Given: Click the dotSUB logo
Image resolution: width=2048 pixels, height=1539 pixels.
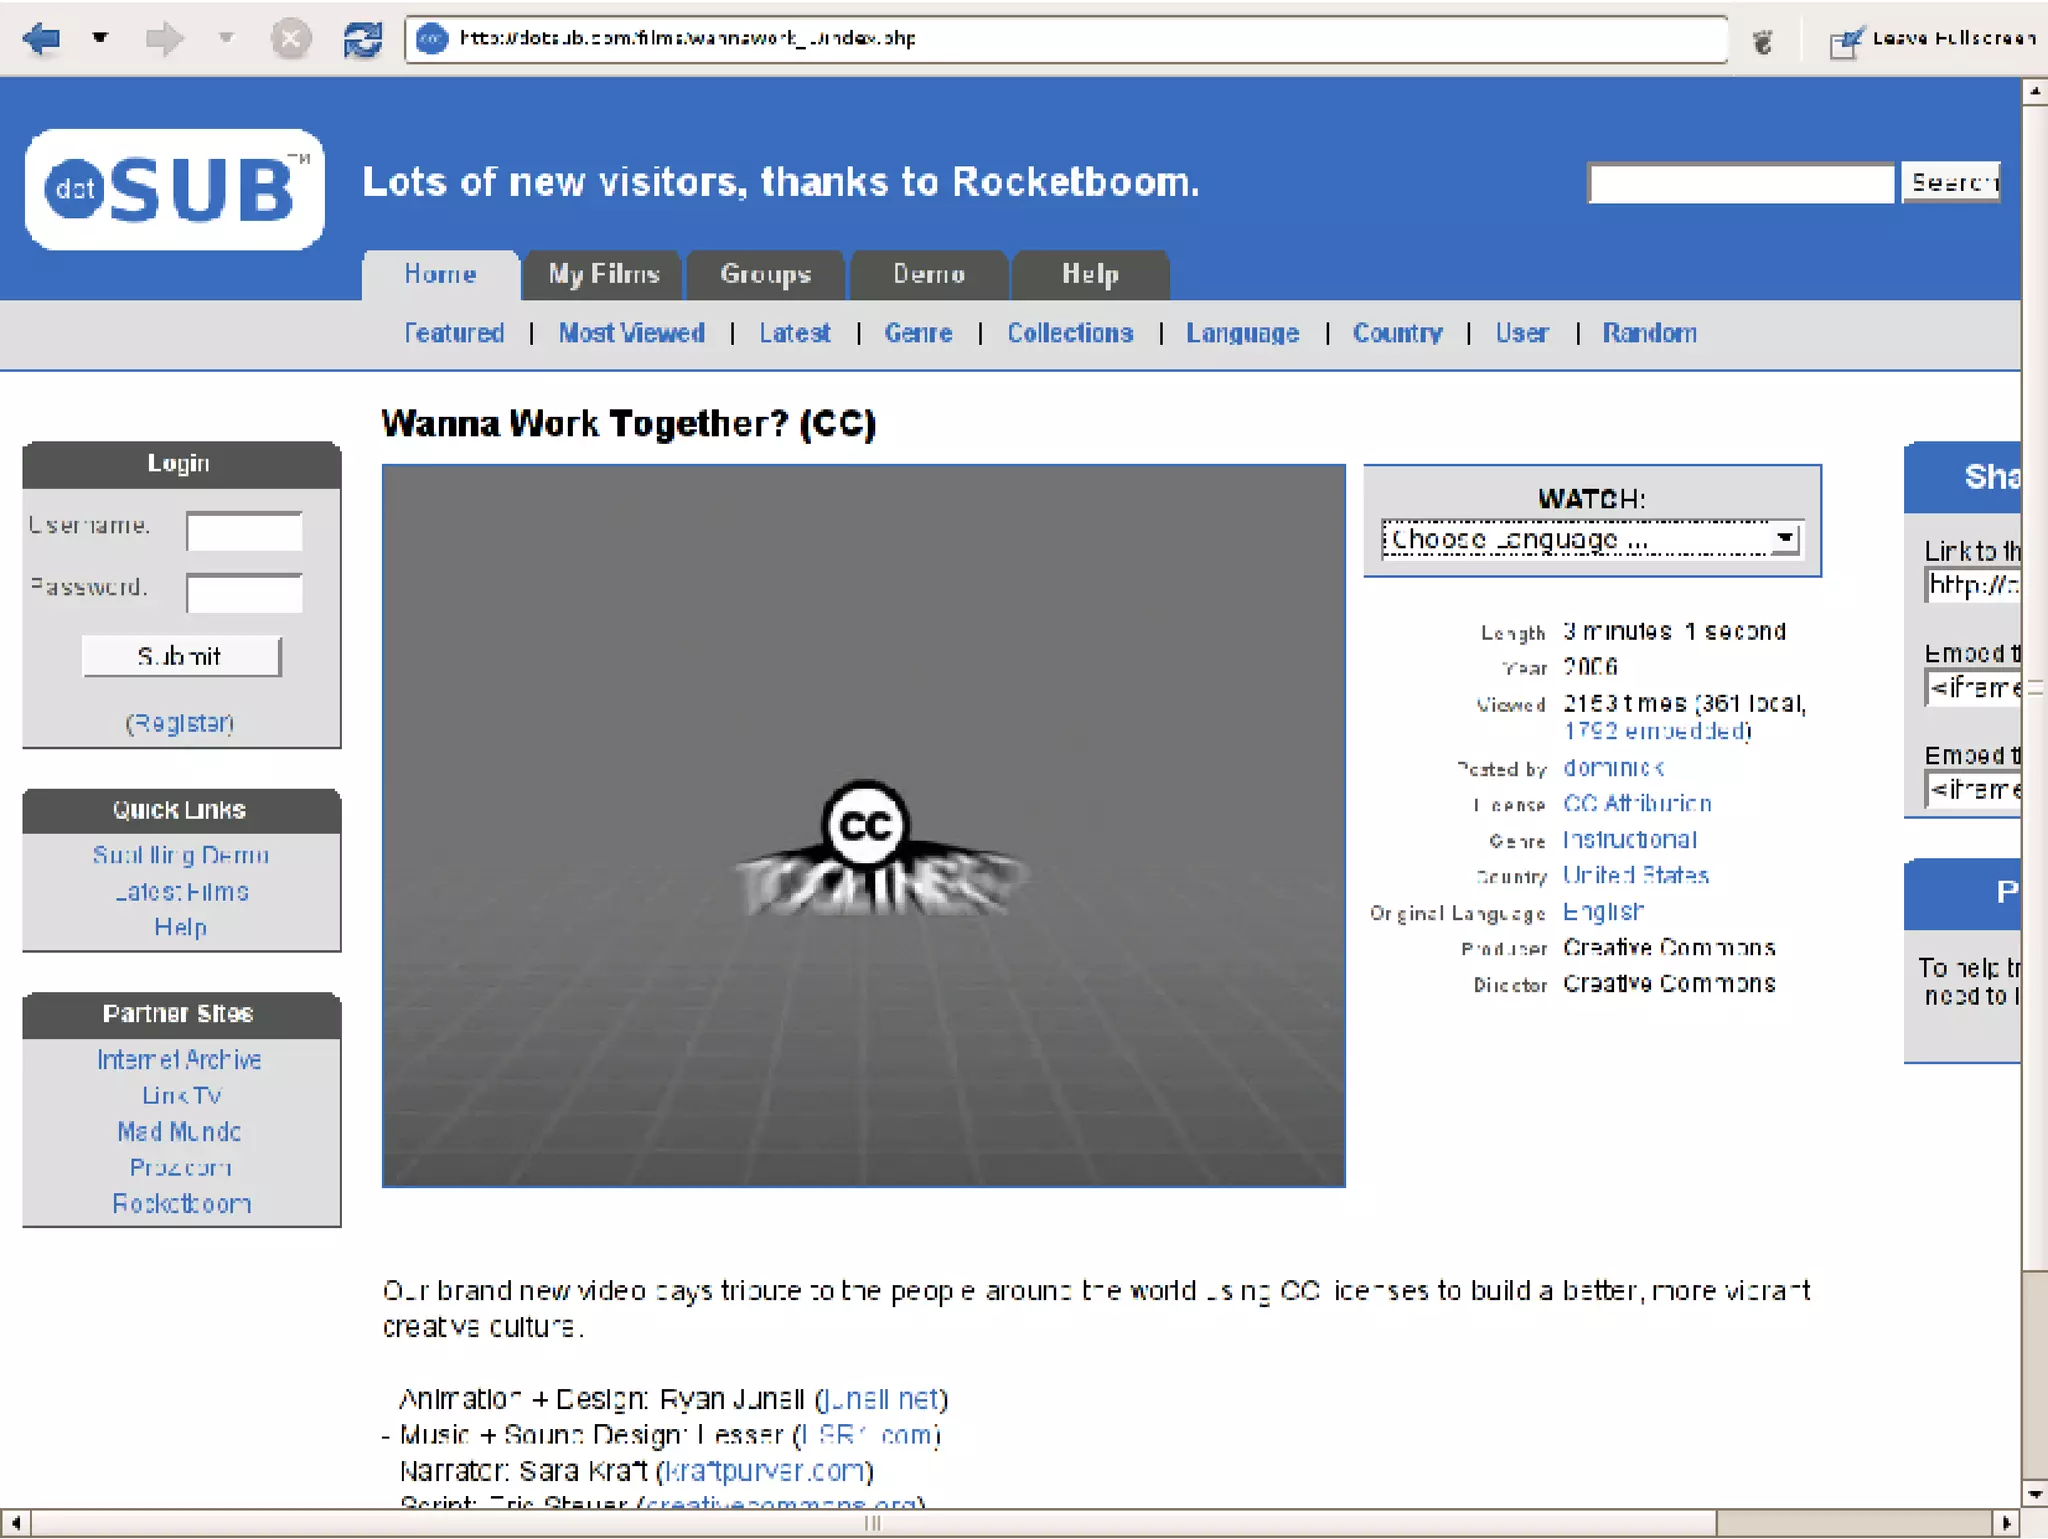Looking at the screenshot, I should coord(175,189).
